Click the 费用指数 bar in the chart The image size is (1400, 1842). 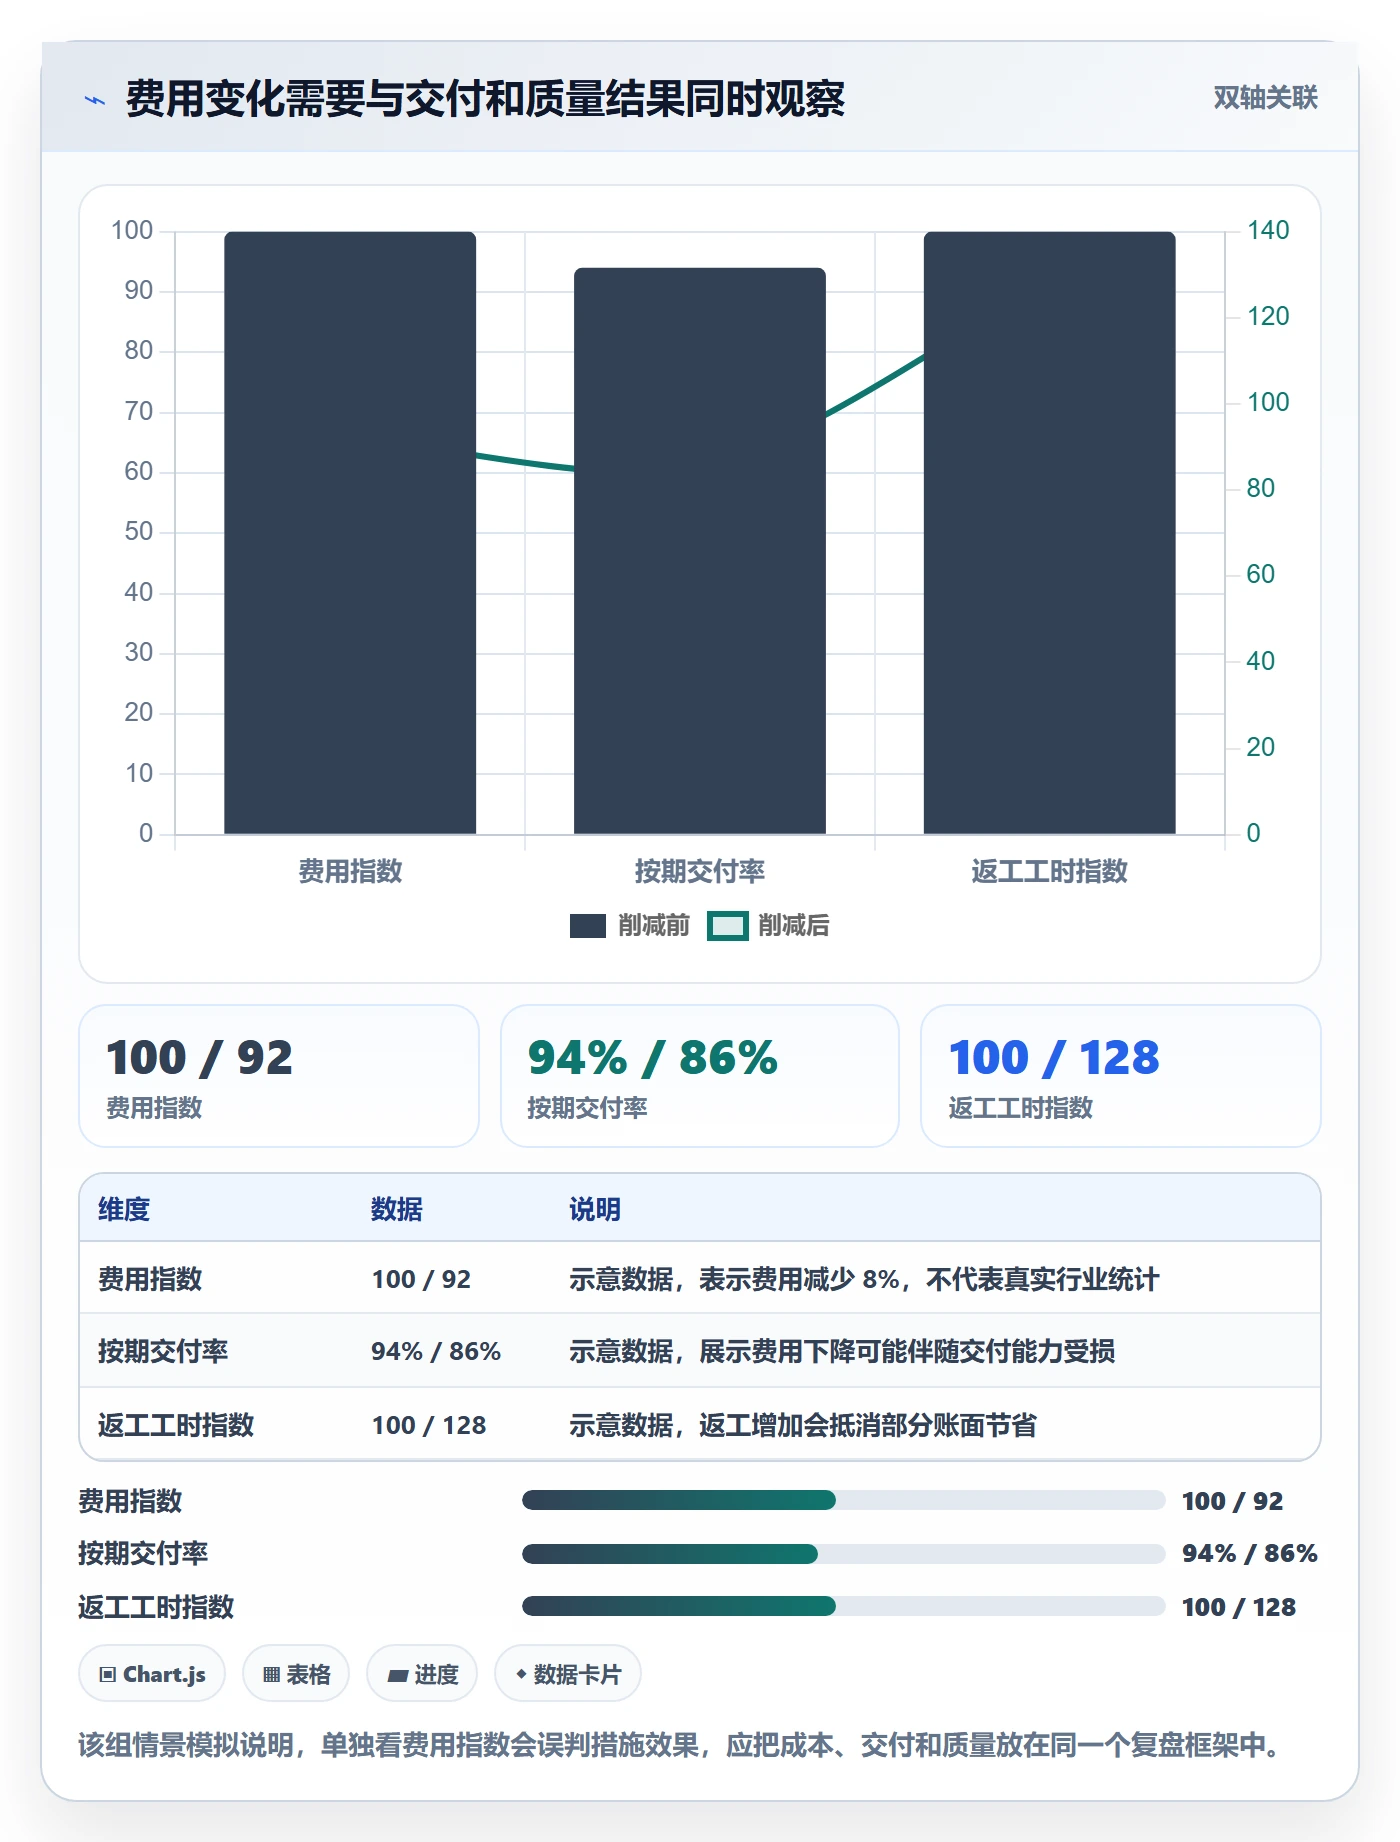[x=350, y=533]
